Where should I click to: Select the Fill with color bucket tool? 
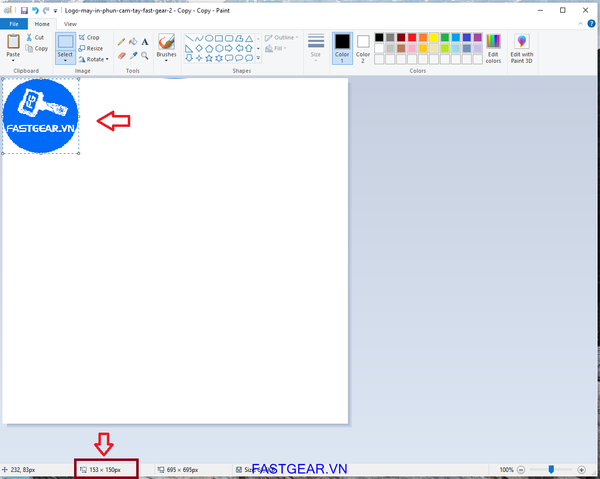pos(133,42)
